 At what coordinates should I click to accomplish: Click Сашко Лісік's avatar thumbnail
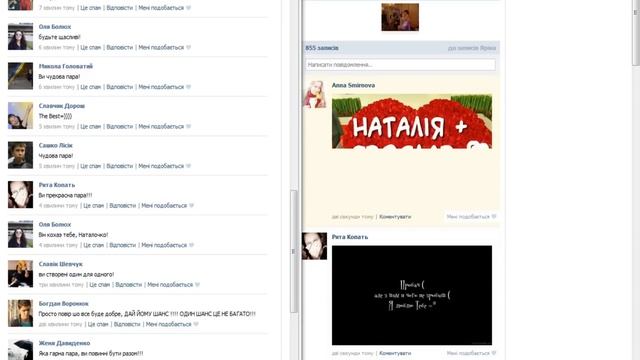(20, 155)
